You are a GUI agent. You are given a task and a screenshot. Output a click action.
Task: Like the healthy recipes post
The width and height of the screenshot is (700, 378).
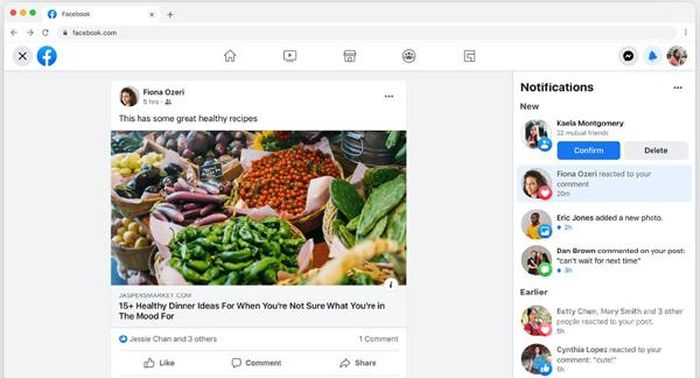coord(159,363)
